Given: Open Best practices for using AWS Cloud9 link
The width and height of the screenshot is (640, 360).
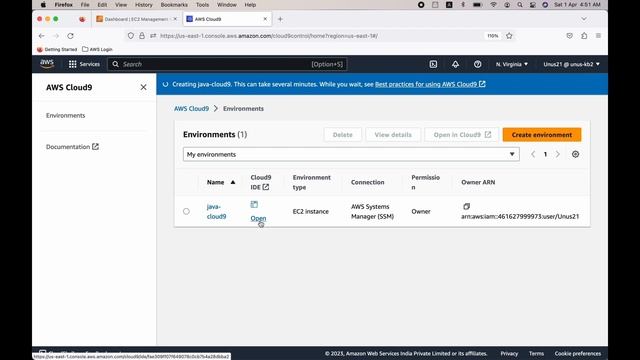Looking at the screenshot, I should click(430, 84).
